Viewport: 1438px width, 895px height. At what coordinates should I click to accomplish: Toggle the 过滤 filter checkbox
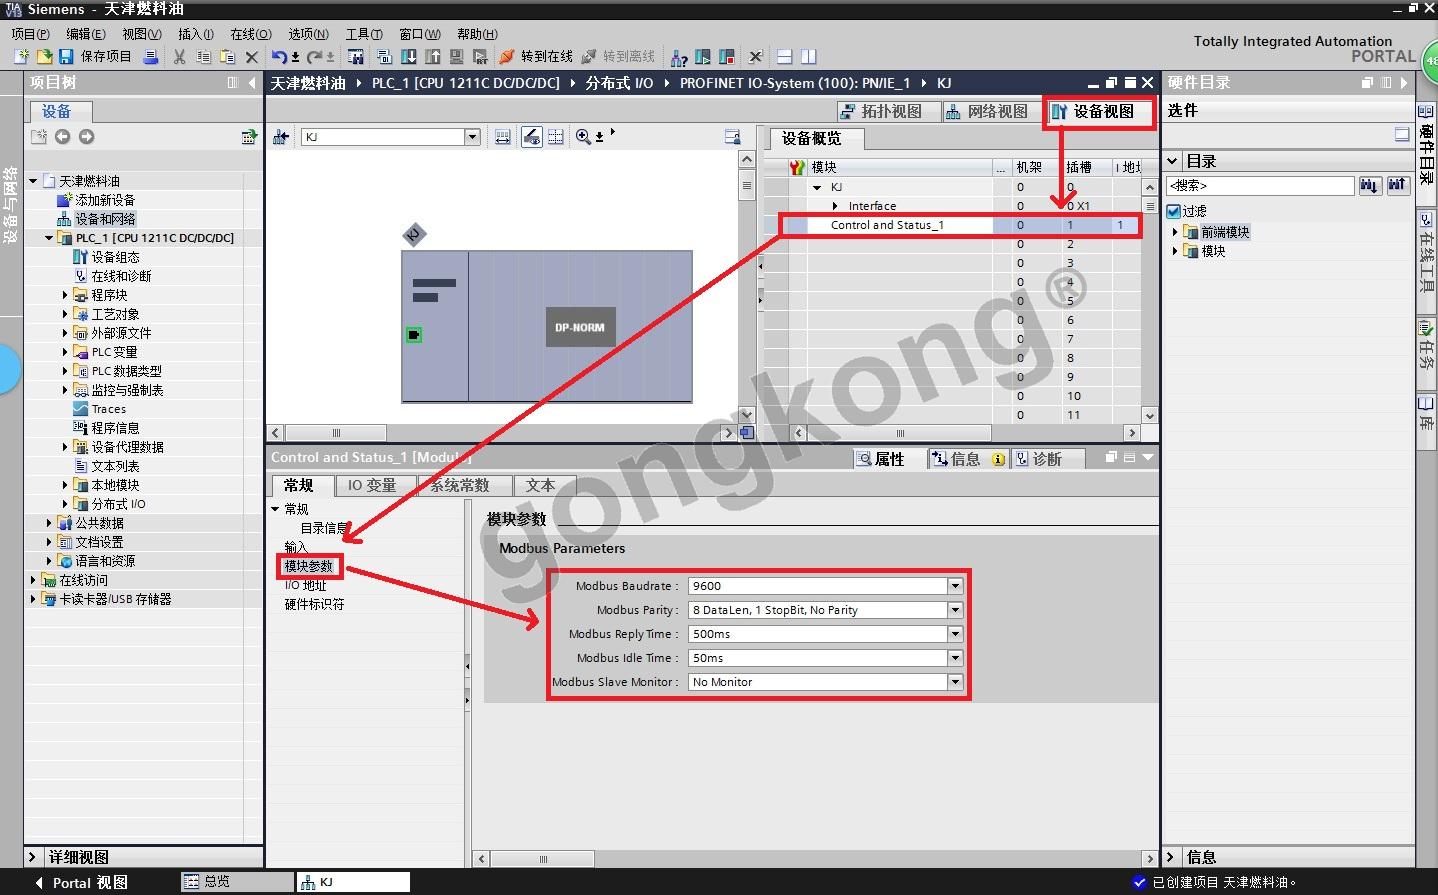[x=1174, y=211]
